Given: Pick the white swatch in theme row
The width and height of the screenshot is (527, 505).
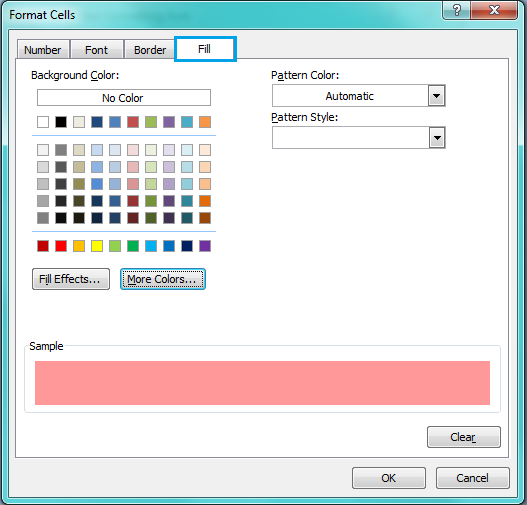Looking at the screenshot, I should (43, 122).
